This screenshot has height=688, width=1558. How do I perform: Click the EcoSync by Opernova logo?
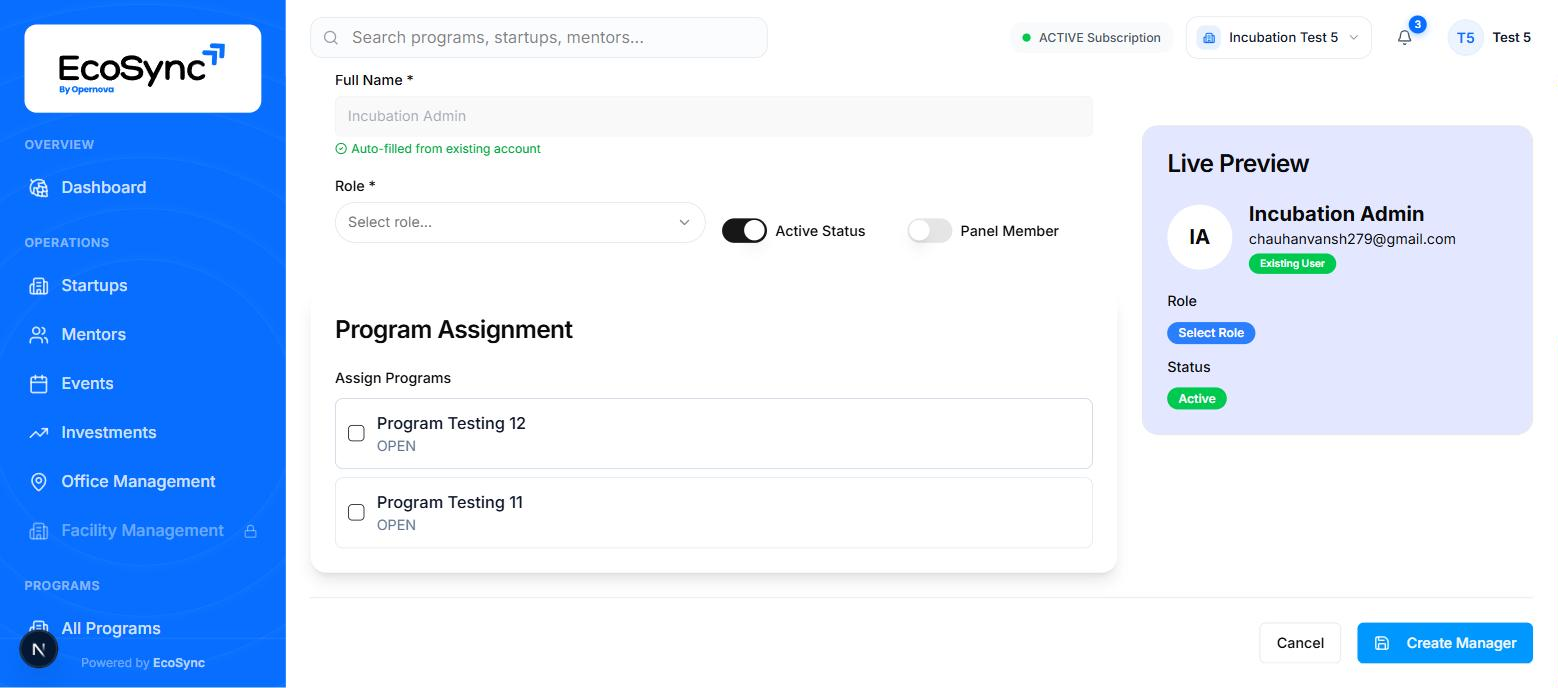point(143,69)
